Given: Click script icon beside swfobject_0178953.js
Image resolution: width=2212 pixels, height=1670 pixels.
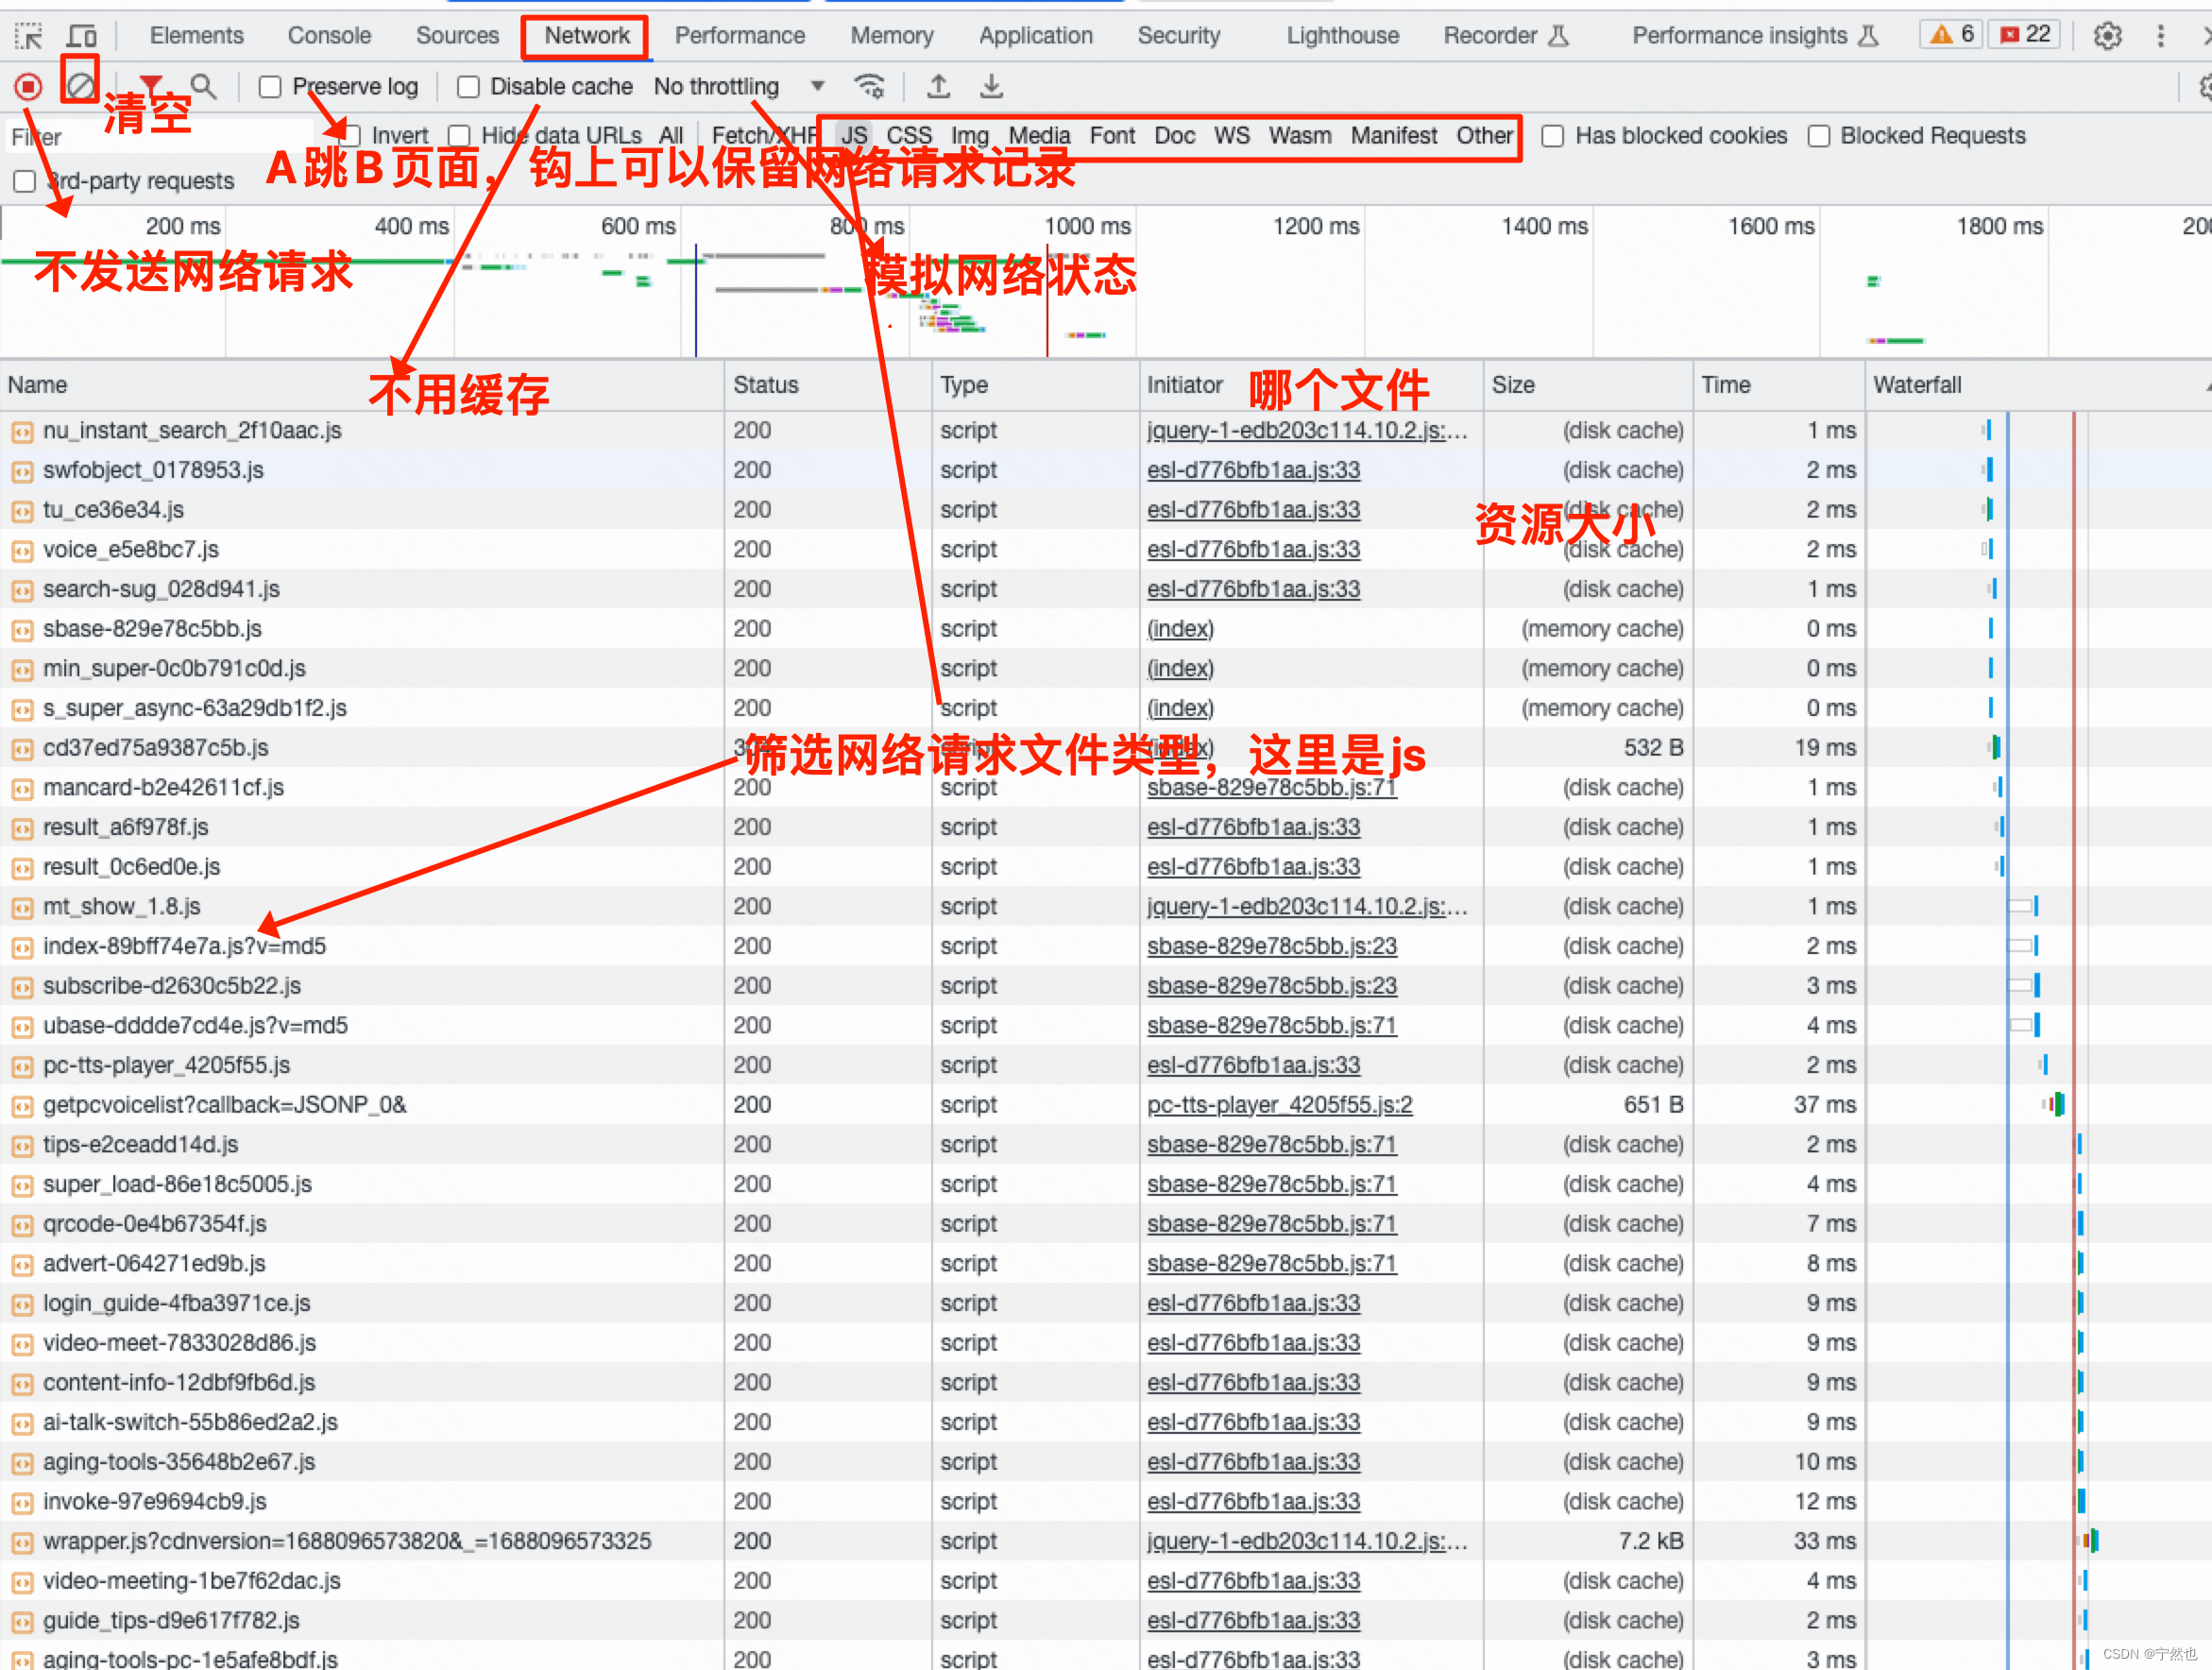Looking at the screenshot, I should point(21,471).
